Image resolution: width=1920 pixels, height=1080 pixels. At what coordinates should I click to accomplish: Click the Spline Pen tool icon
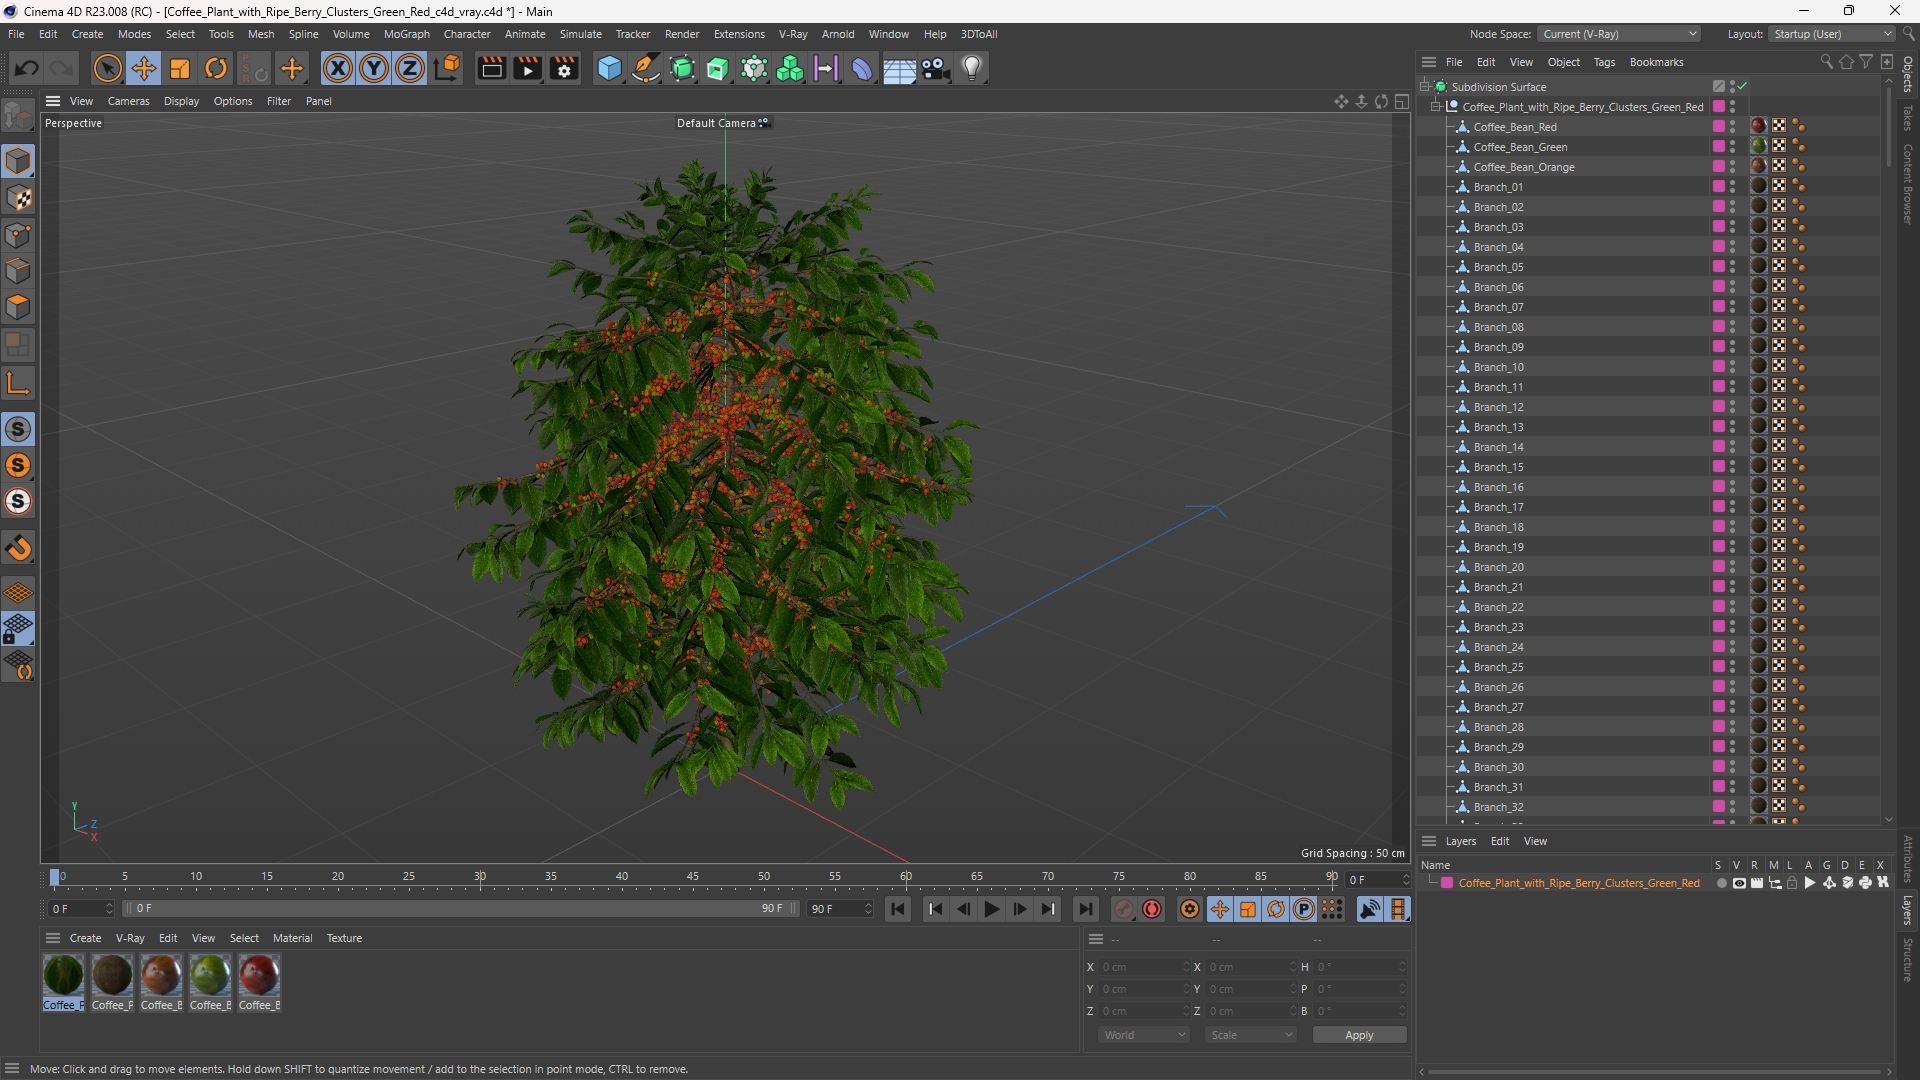point(646,68)
